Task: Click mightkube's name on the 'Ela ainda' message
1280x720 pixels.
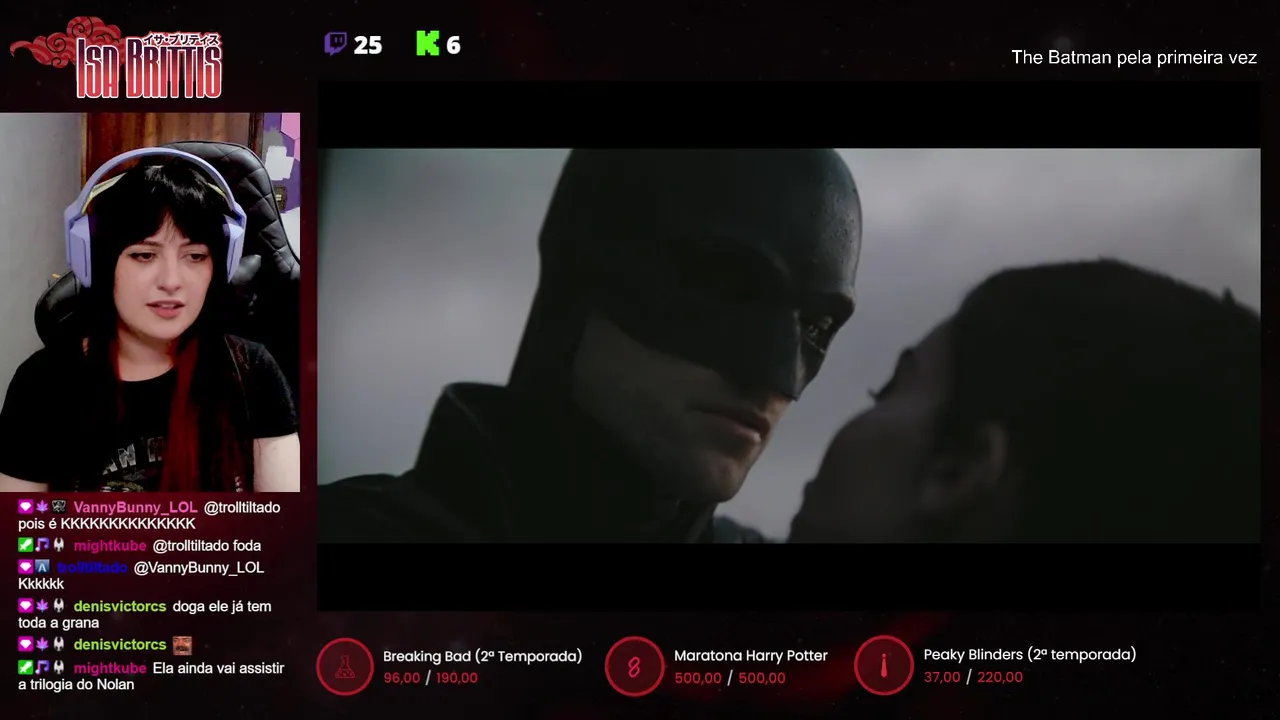Action: 110,668
